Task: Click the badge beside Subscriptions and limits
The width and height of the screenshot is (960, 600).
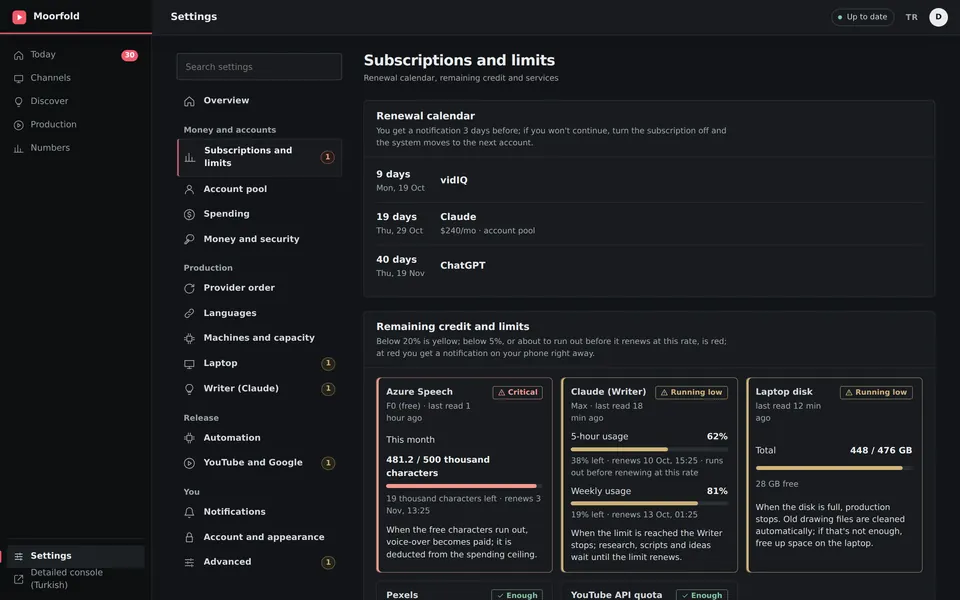Action: (x=328, y=157)
